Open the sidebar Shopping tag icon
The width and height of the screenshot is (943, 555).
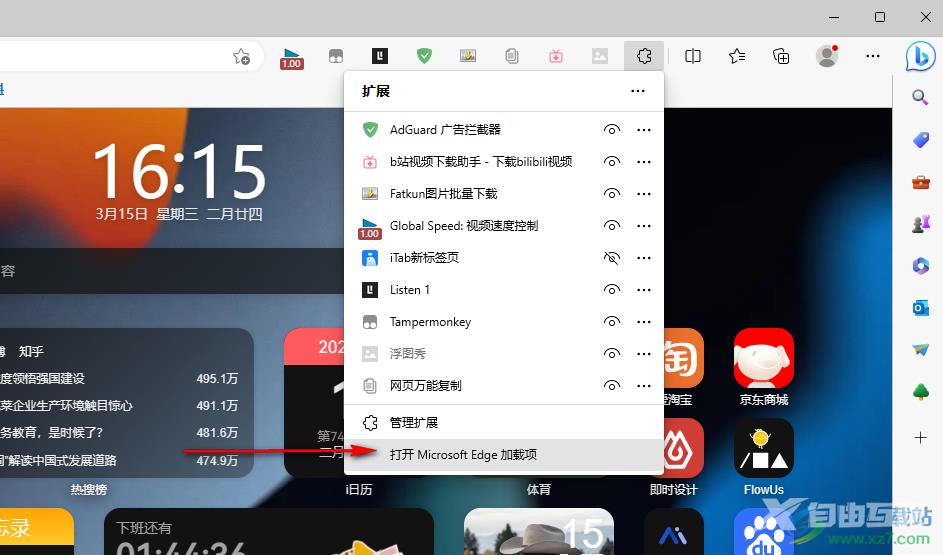(920, 140)
